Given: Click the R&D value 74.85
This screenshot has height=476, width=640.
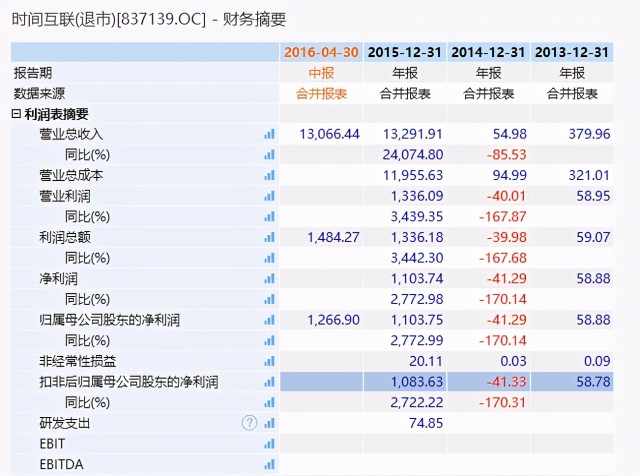Looking at the screenshot, I should point(426,423).
